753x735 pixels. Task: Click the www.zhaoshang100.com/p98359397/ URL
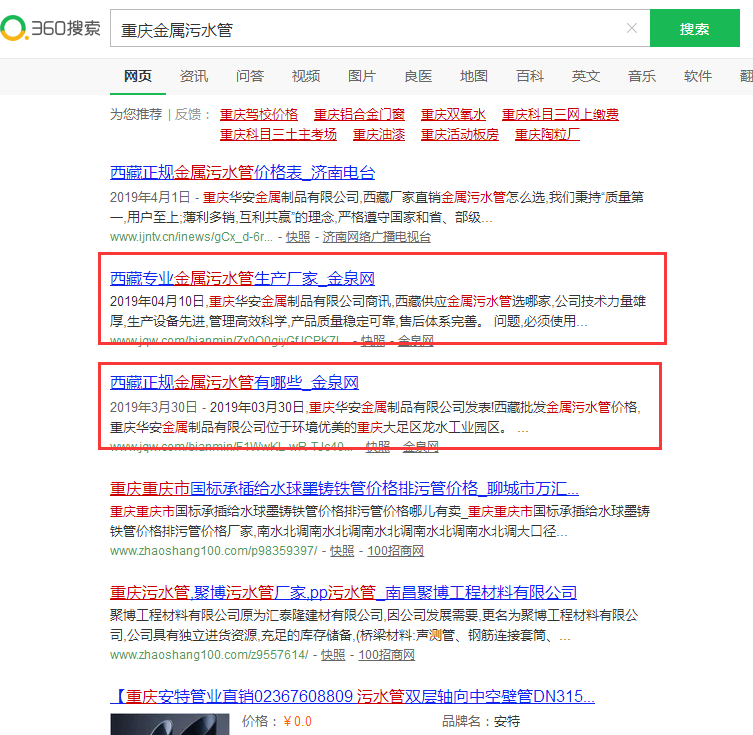[x=214, y=551]
